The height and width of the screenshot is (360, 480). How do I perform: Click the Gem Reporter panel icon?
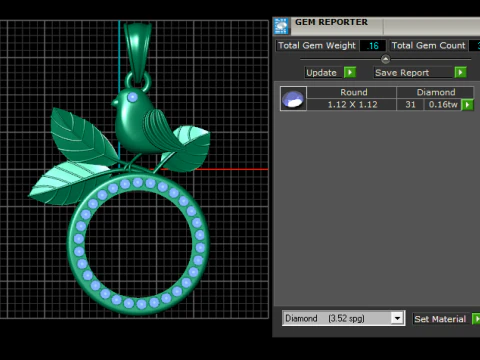tap(281, 26)
